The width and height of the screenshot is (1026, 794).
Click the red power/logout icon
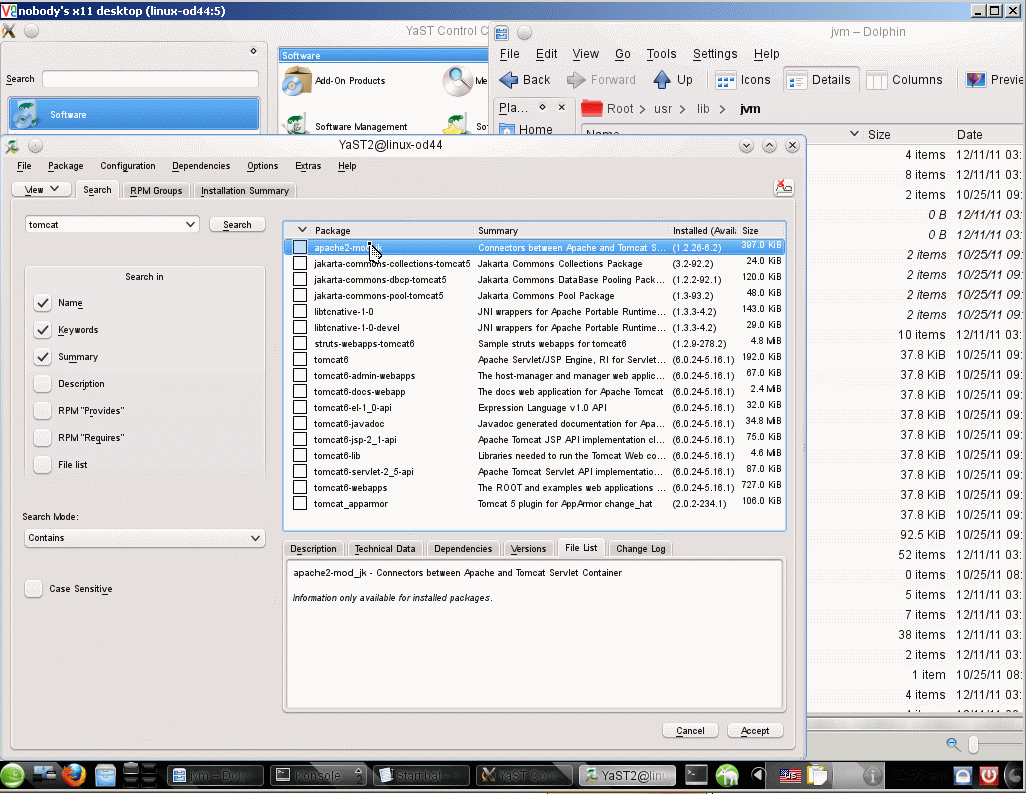point(989,776)
